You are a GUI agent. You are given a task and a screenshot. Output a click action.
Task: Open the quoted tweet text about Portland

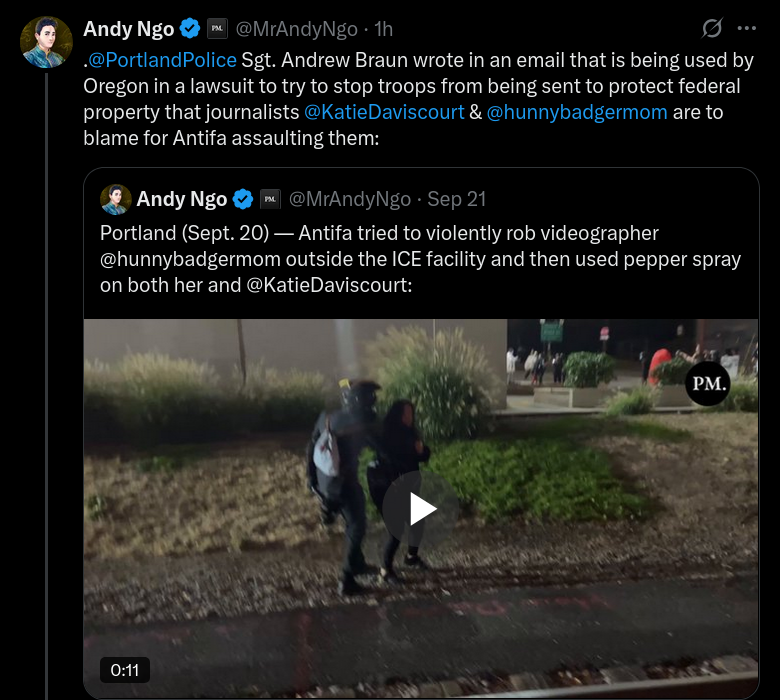[x=420, y=259]
